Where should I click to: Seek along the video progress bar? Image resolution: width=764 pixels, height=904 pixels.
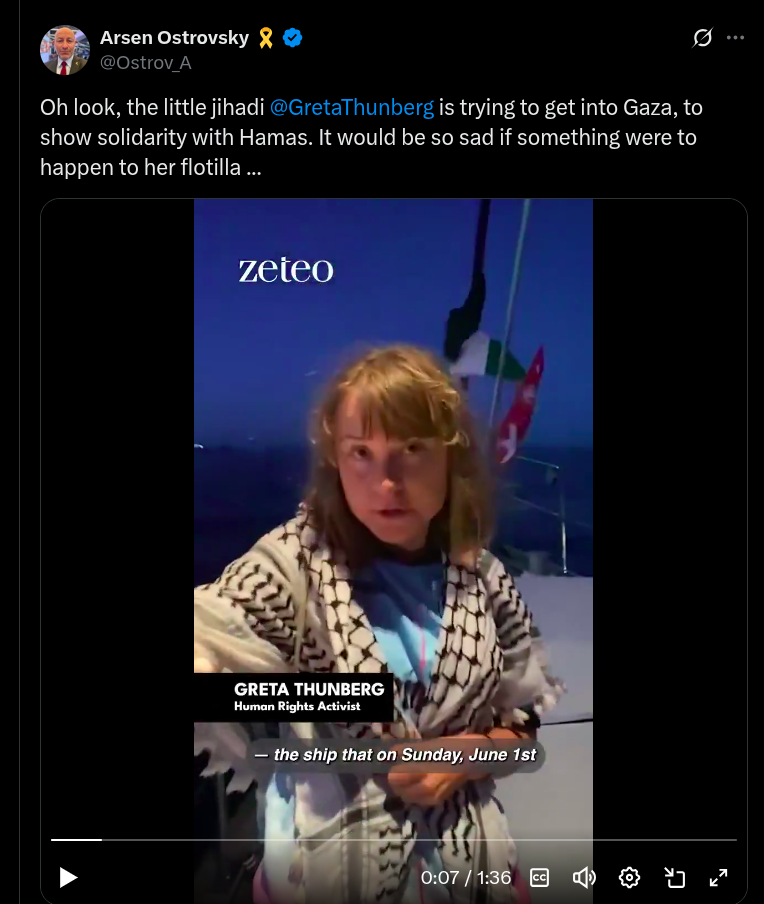point(394,840)
